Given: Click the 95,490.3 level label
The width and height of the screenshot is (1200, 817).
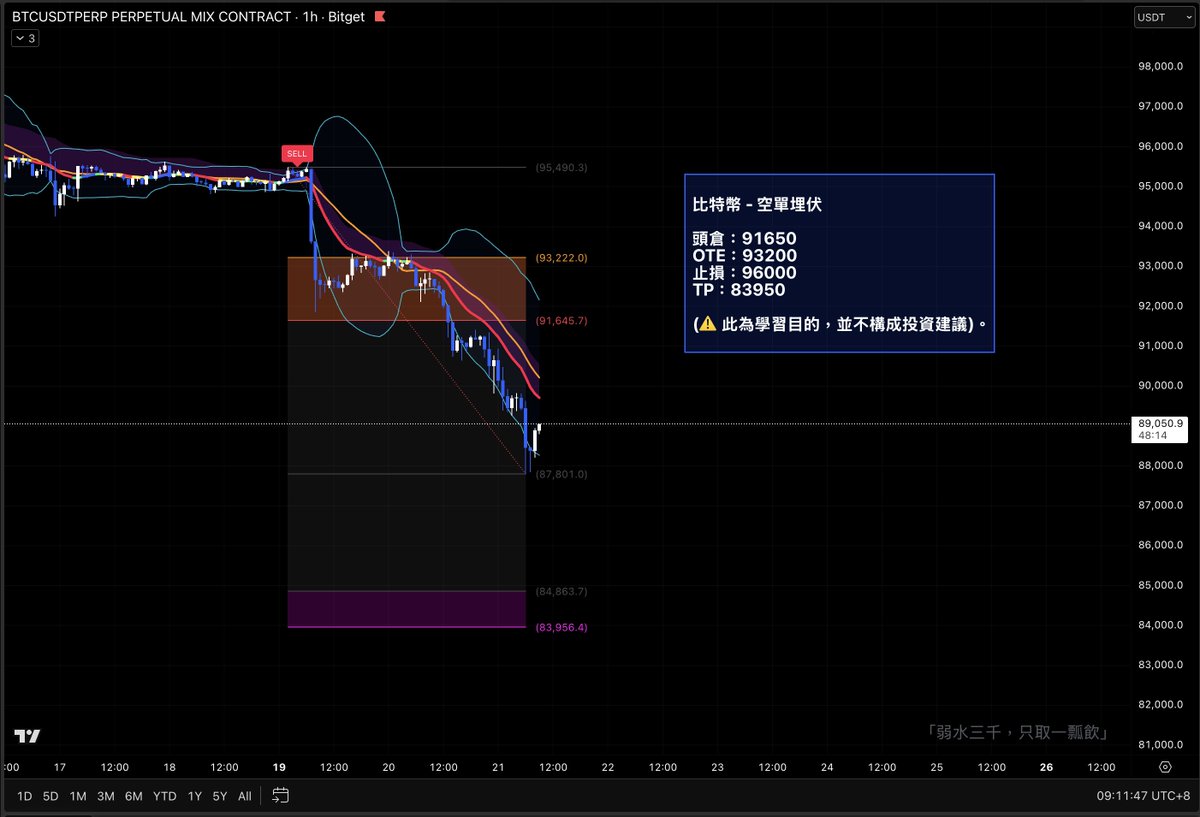Looking at the screenshot, I should pyautogui.click(x=561, y=167).
